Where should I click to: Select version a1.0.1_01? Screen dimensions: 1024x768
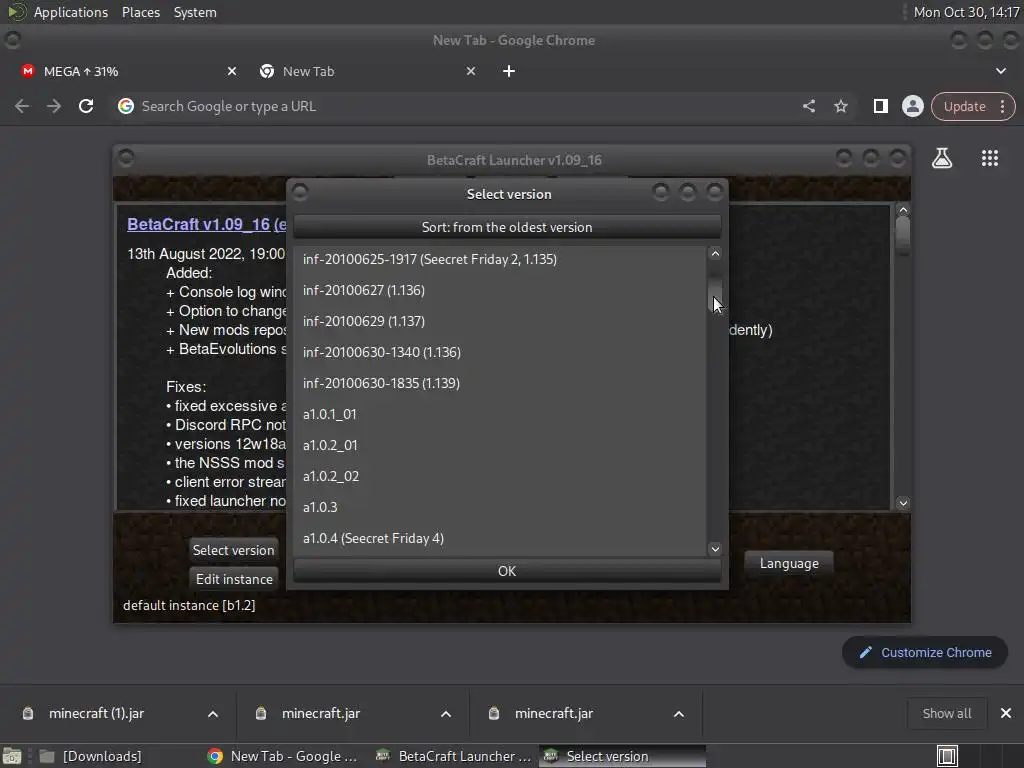pos(500,414)
